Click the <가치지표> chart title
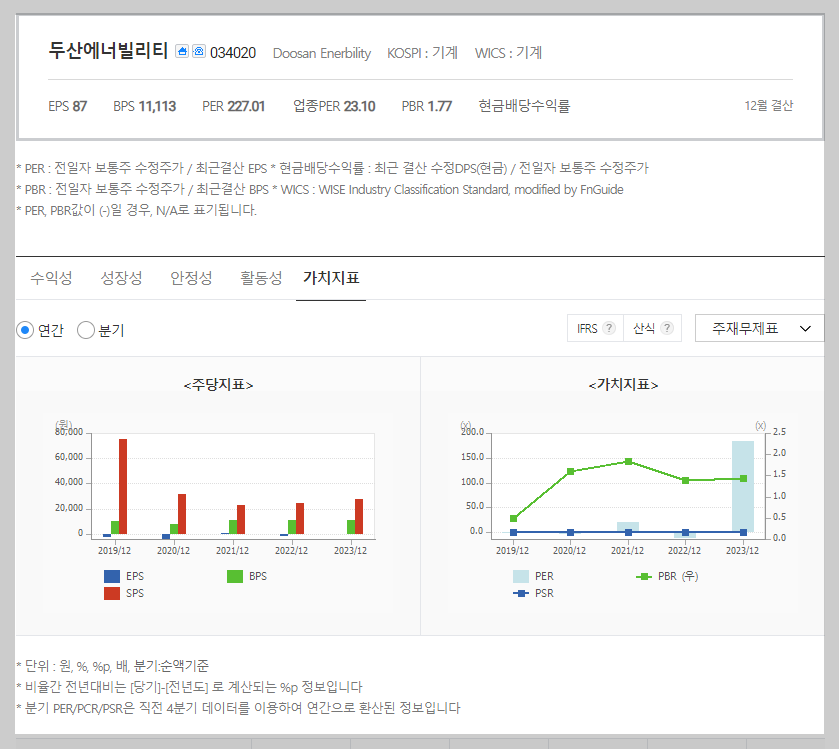The height and width of the screenshot is (749, 839). [623, 385]
